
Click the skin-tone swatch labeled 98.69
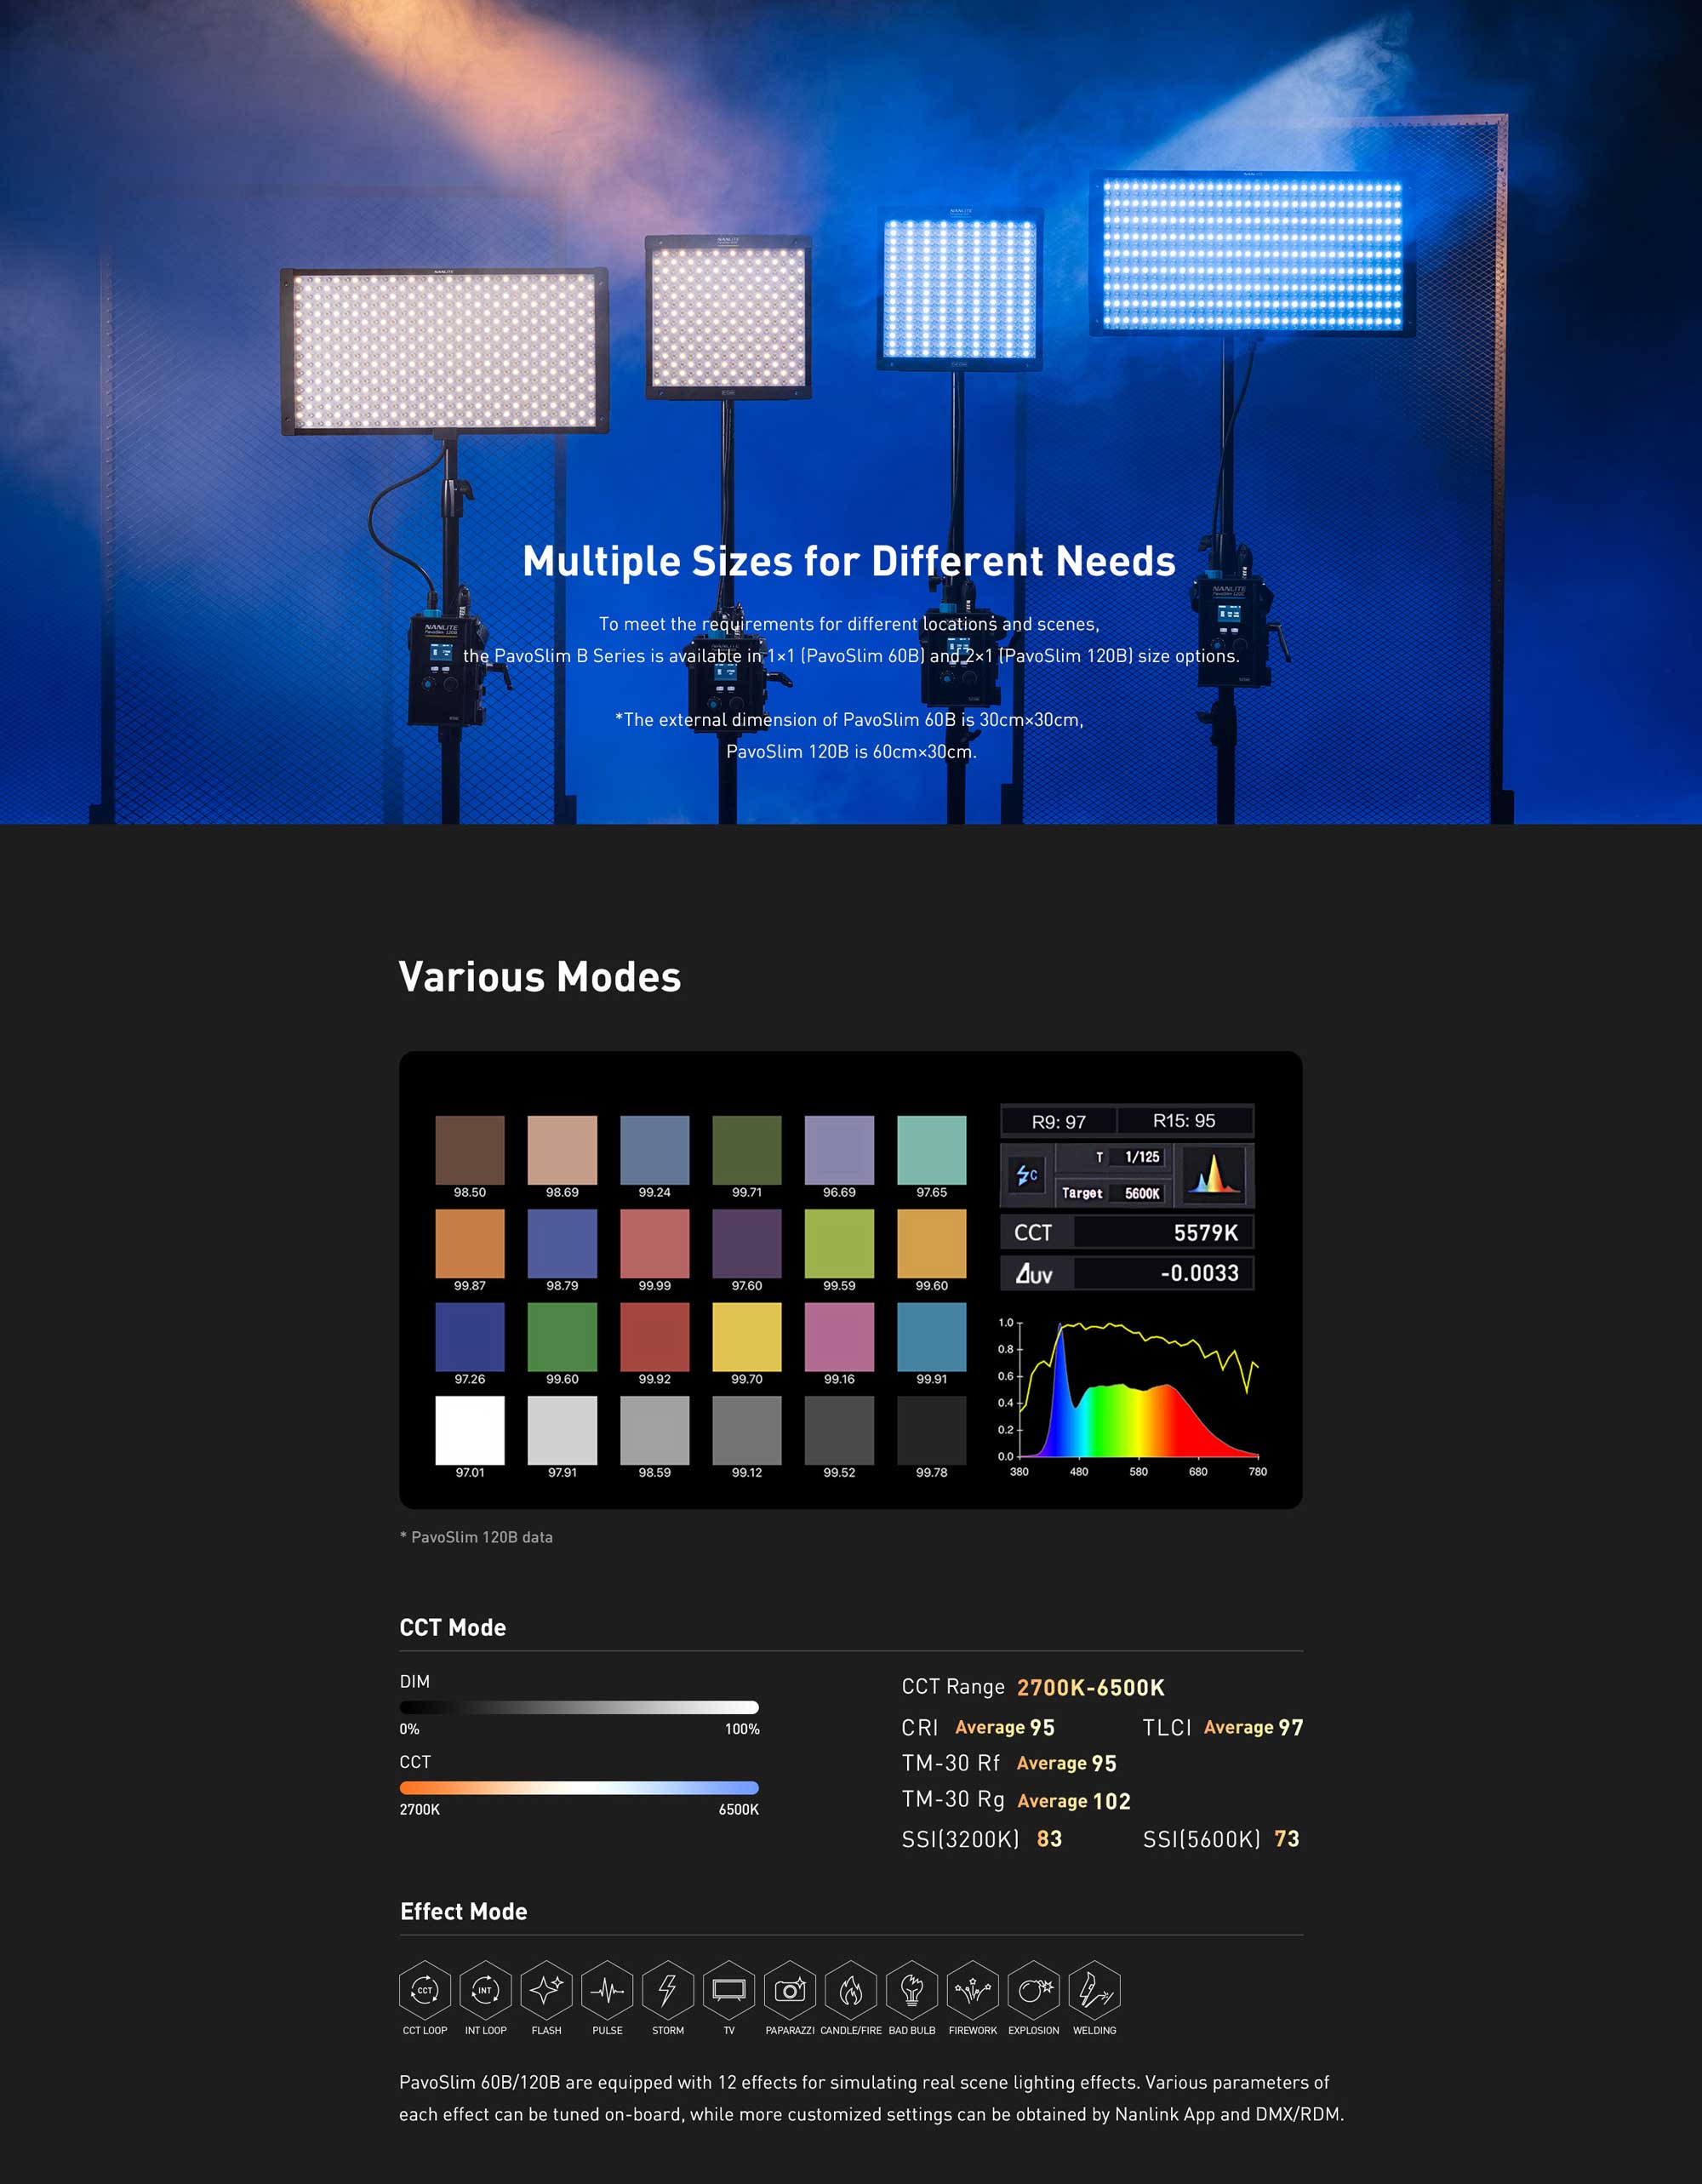point(562,1150)
